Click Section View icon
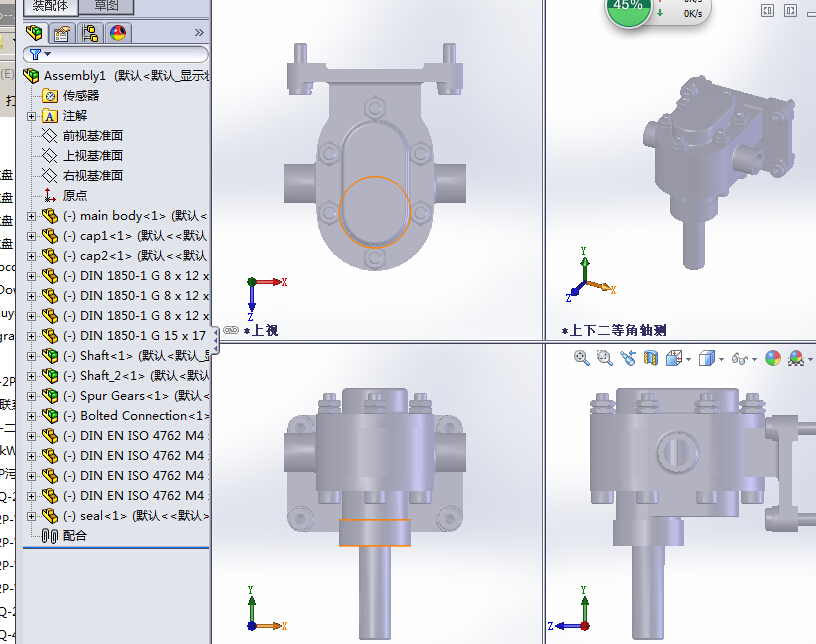This screenshot has height=644, width=816. tap(651, 358)
